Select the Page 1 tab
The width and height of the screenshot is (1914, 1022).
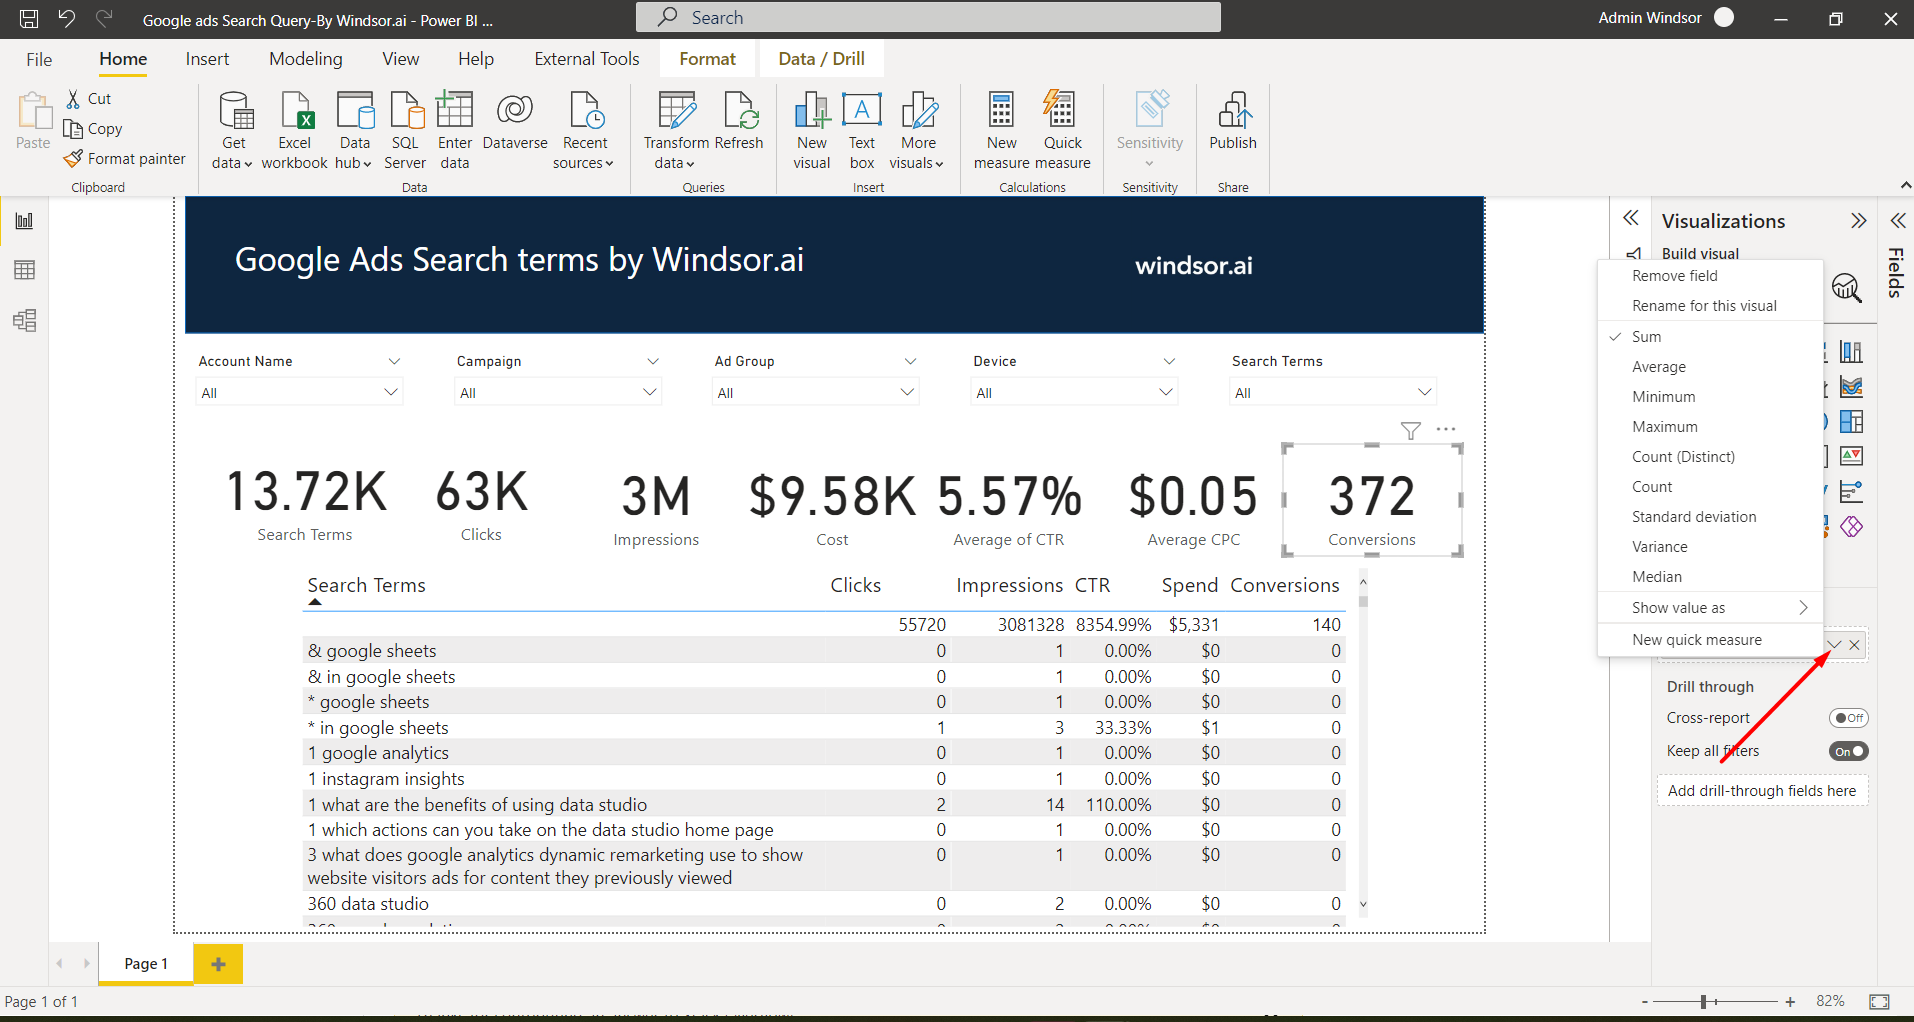(x=146, y=964)
